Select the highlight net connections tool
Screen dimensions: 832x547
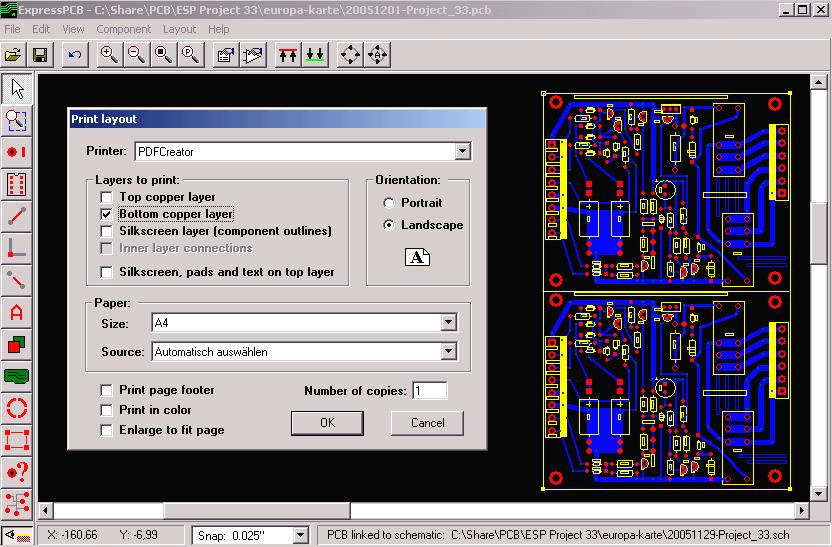[x=16, y=504]
